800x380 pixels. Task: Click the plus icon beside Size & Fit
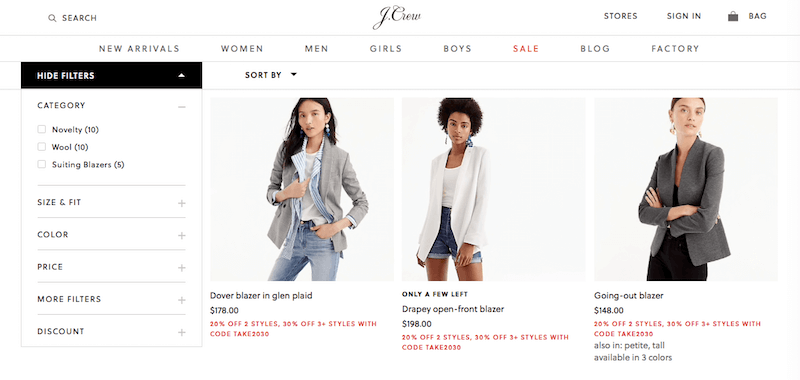182,204
